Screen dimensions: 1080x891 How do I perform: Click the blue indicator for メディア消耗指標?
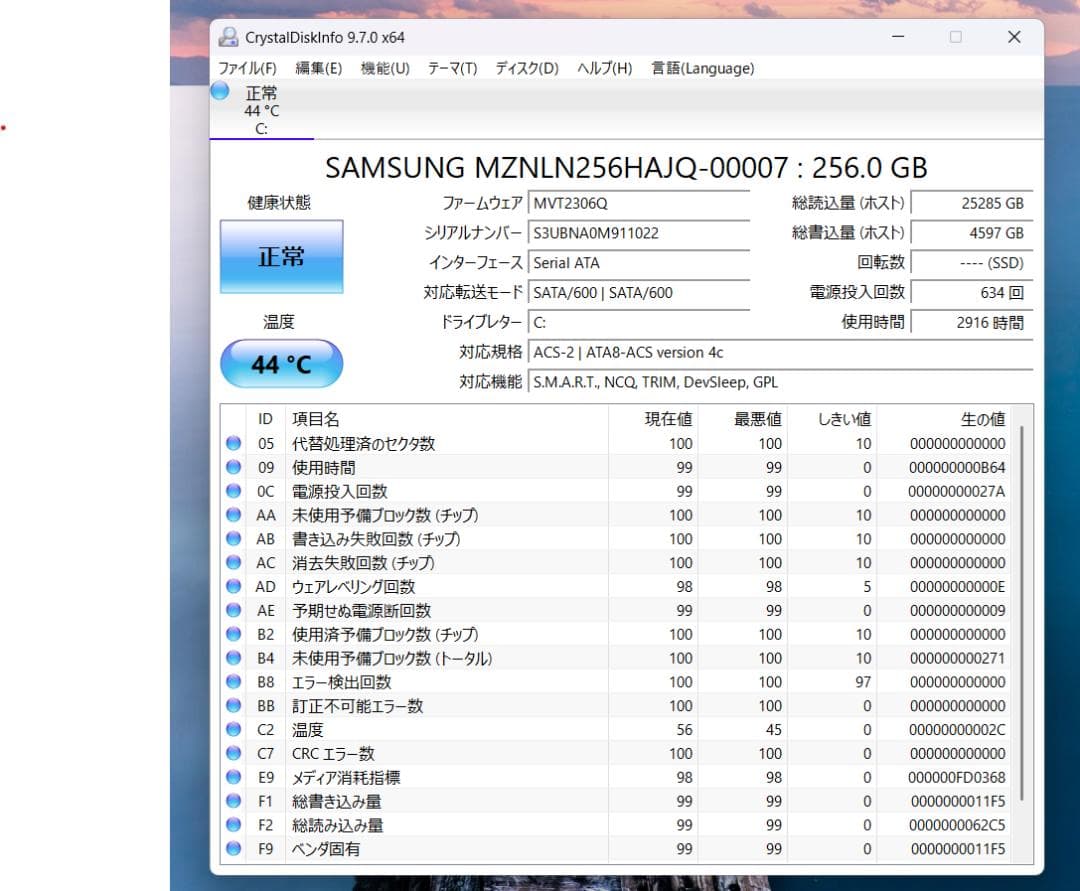[x=233, y=777]
